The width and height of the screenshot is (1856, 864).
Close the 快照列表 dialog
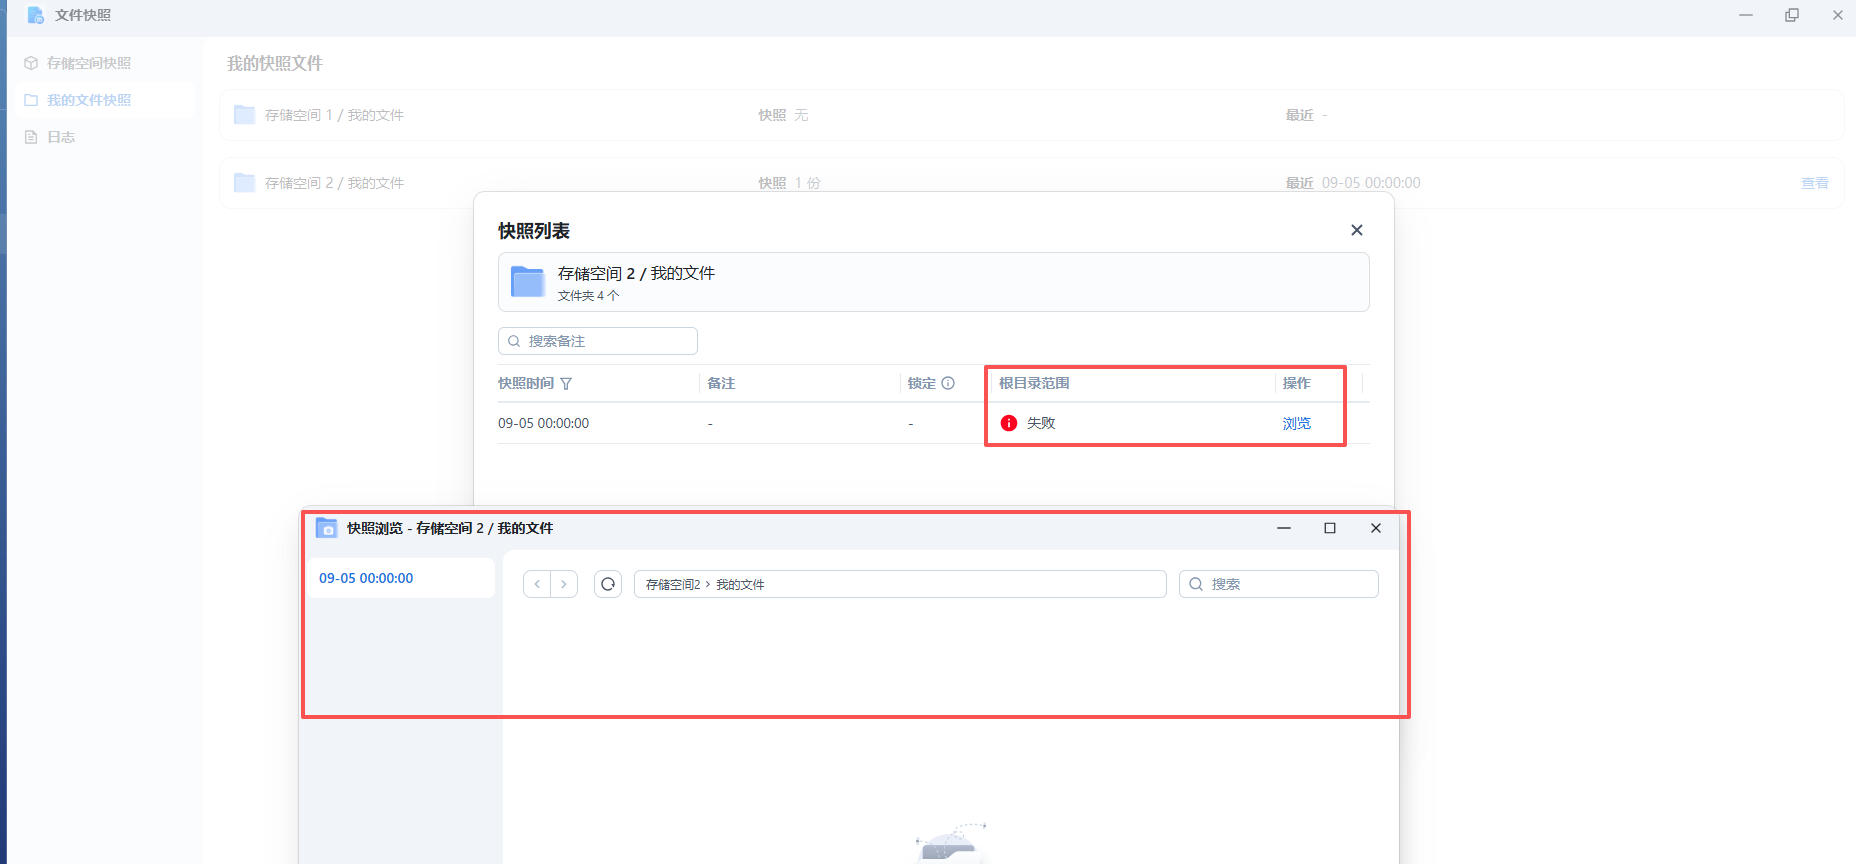(1357, 230)
